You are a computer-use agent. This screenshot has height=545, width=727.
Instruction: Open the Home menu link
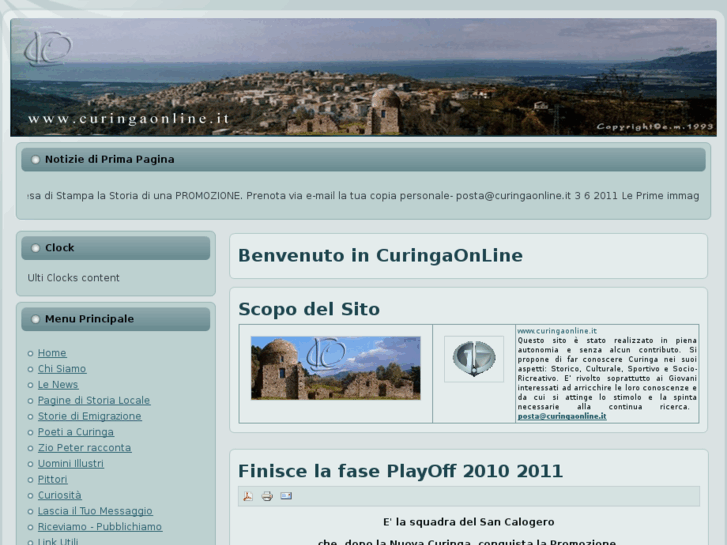(52, 353)
